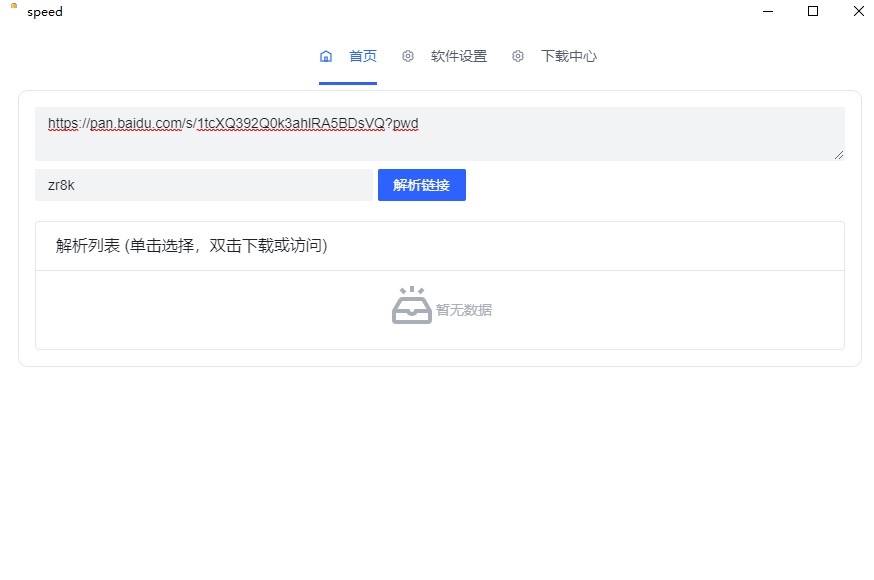Select the blue home icon in navigation

(x=325, y=56)
